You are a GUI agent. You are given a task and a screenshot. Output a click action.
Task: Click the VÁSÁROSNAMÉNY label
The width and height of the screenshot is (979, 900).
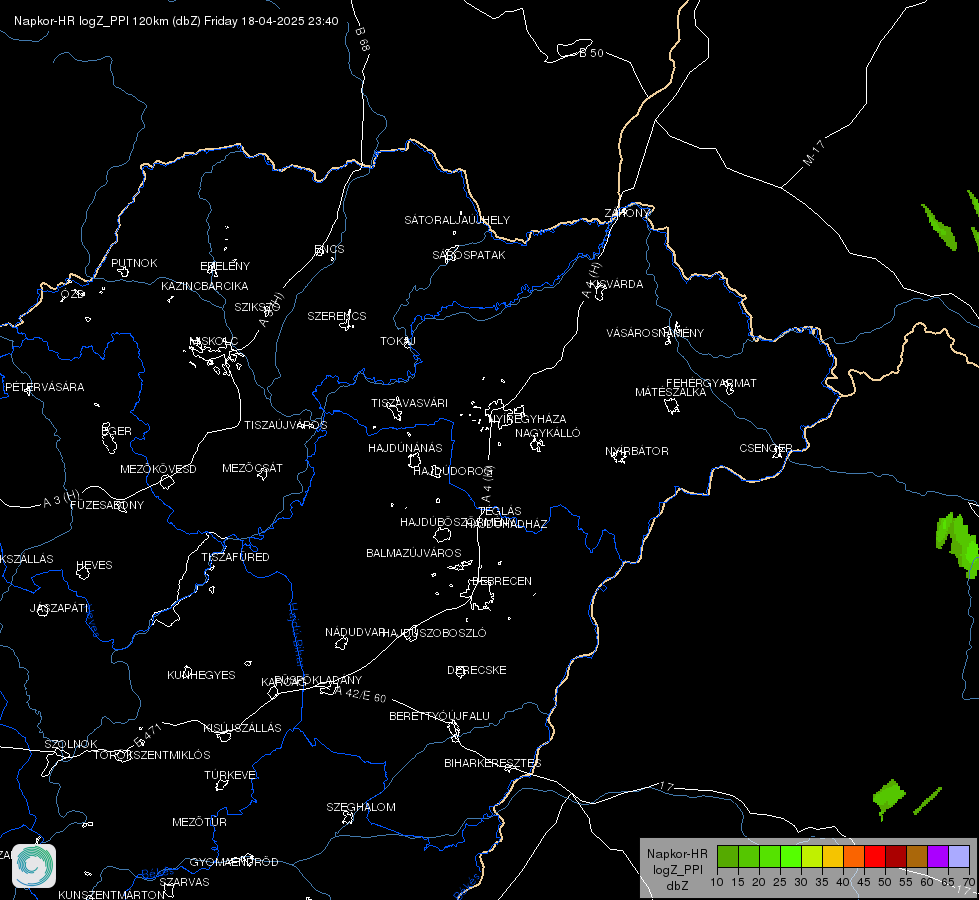tap(655, 333)
